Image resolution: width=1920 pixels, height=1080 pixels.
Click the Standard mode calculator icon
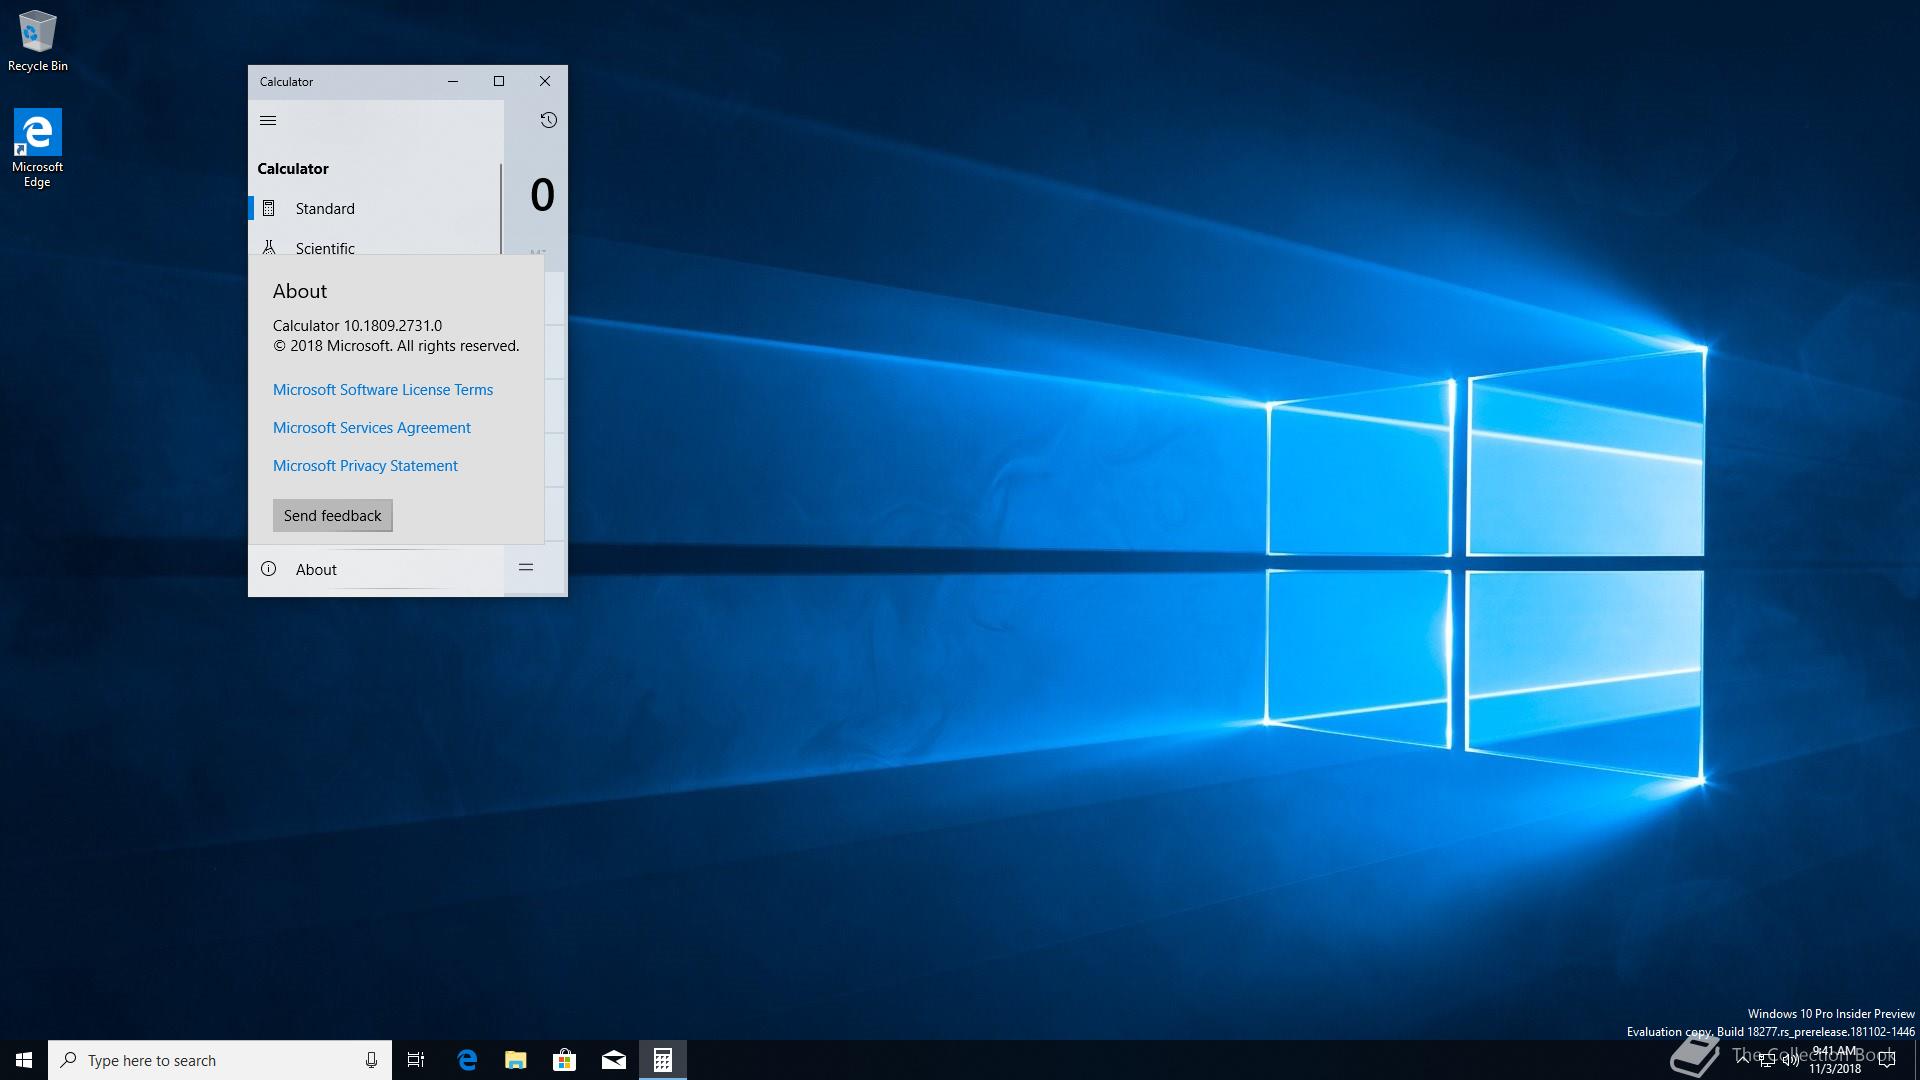click(x=269, y=208)
